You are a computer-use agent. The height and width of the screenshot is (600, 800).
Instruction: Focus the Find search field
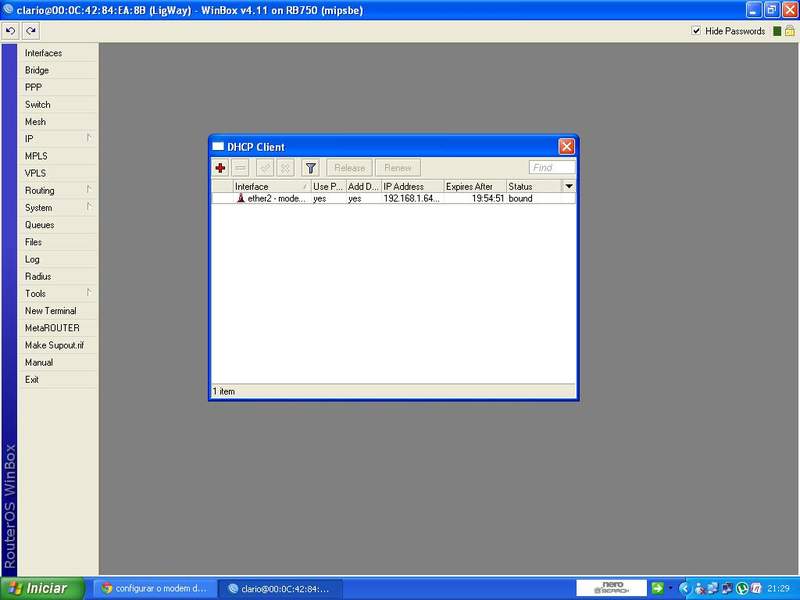tap(552, 168)
